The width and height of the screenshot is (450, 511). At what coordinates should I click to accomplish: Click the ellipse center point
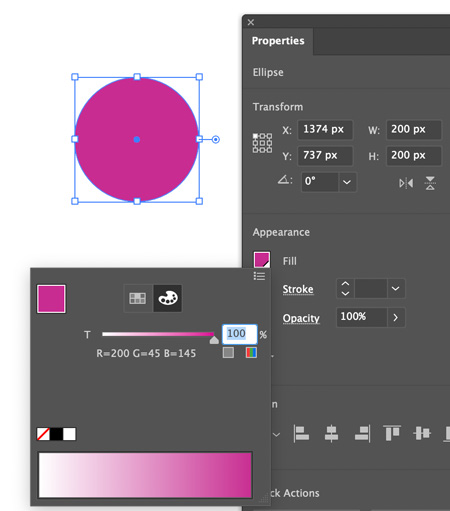pos(137,139)
